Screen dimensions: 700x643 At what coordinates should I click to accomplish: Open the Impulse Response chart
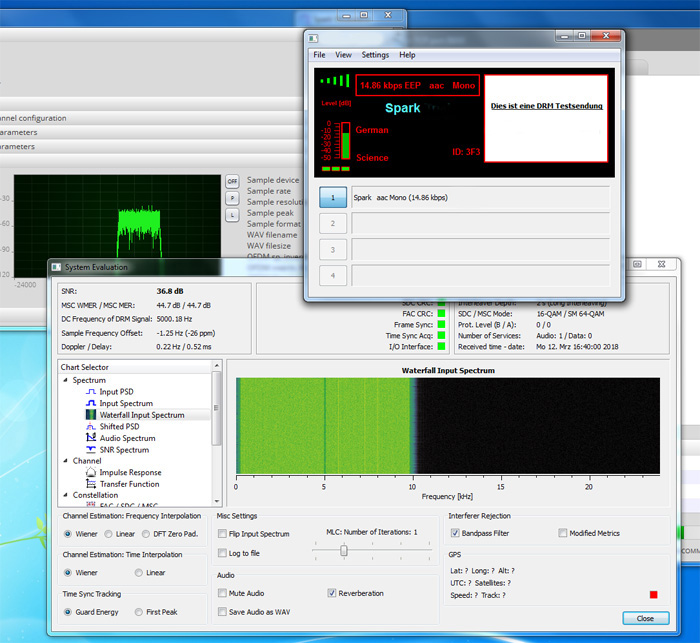tap(130, 472)
